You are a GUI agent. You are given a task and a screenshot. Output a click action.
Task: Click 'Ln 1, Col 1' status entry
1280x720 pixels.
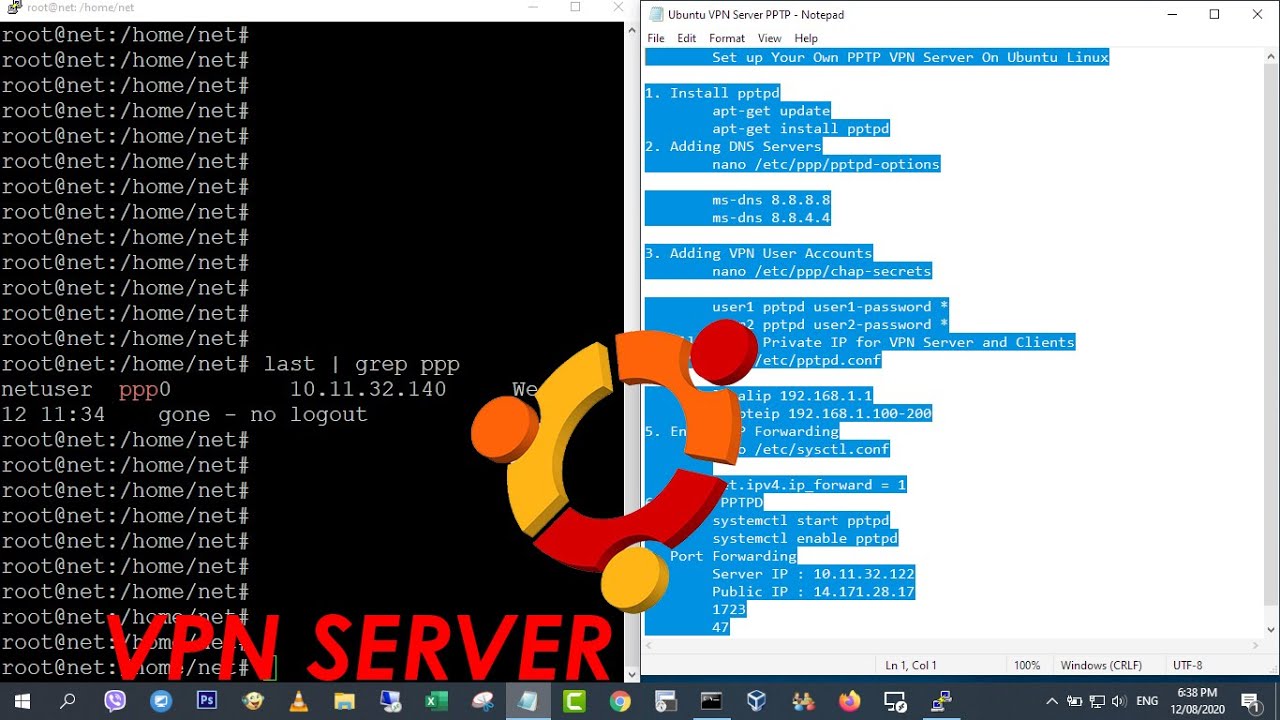[911, 665]
